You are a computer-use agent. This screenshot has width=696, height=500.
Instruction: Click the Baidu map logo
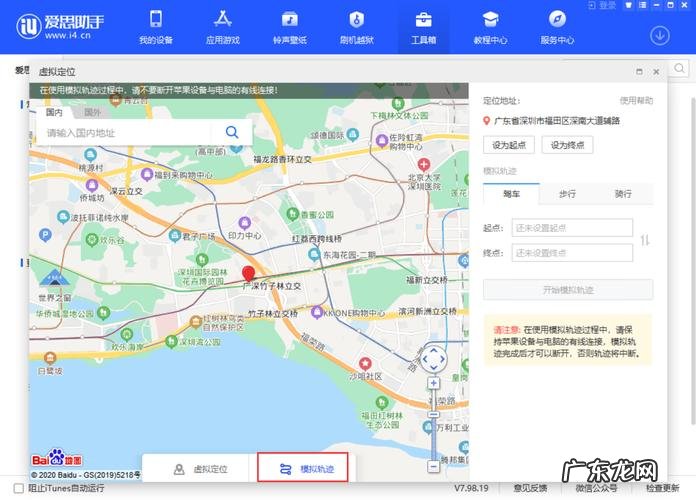tap(57, 457)
